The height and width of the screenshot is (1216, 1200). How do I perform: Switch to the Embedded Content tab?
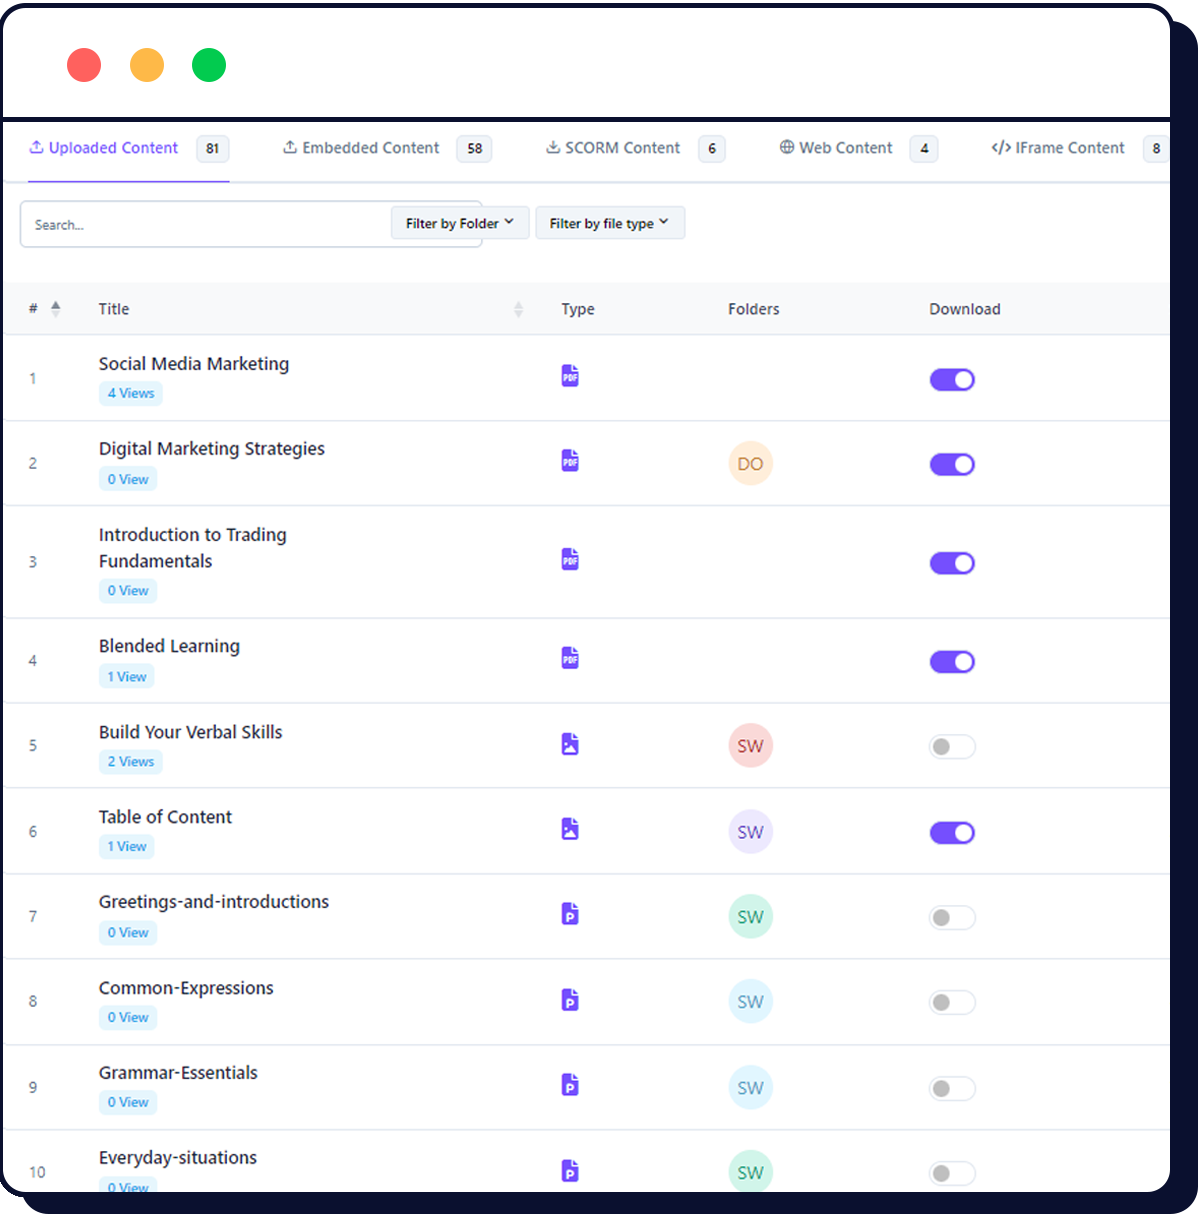point(370,148)
